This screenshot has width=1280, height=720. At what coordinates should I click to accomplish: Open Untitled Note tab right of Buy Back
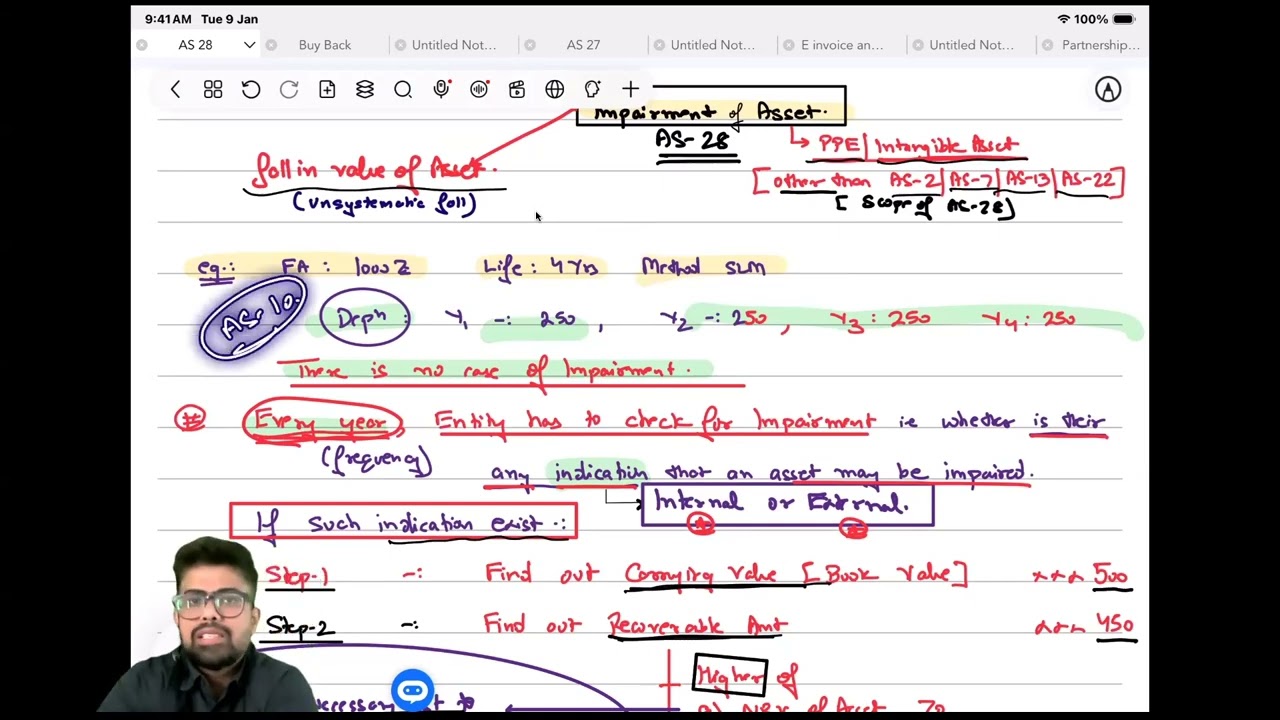tap(454, 45)
